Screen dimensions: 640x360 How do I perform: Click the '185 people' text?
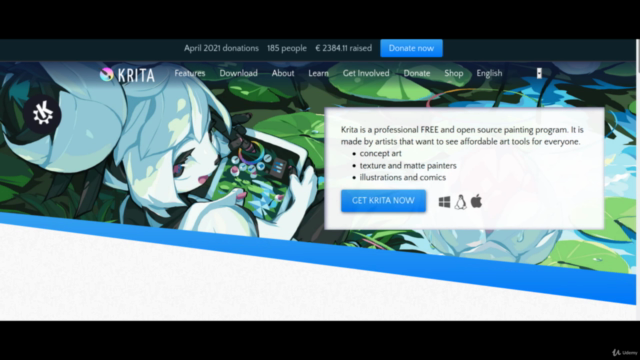(x=287, y=48)
